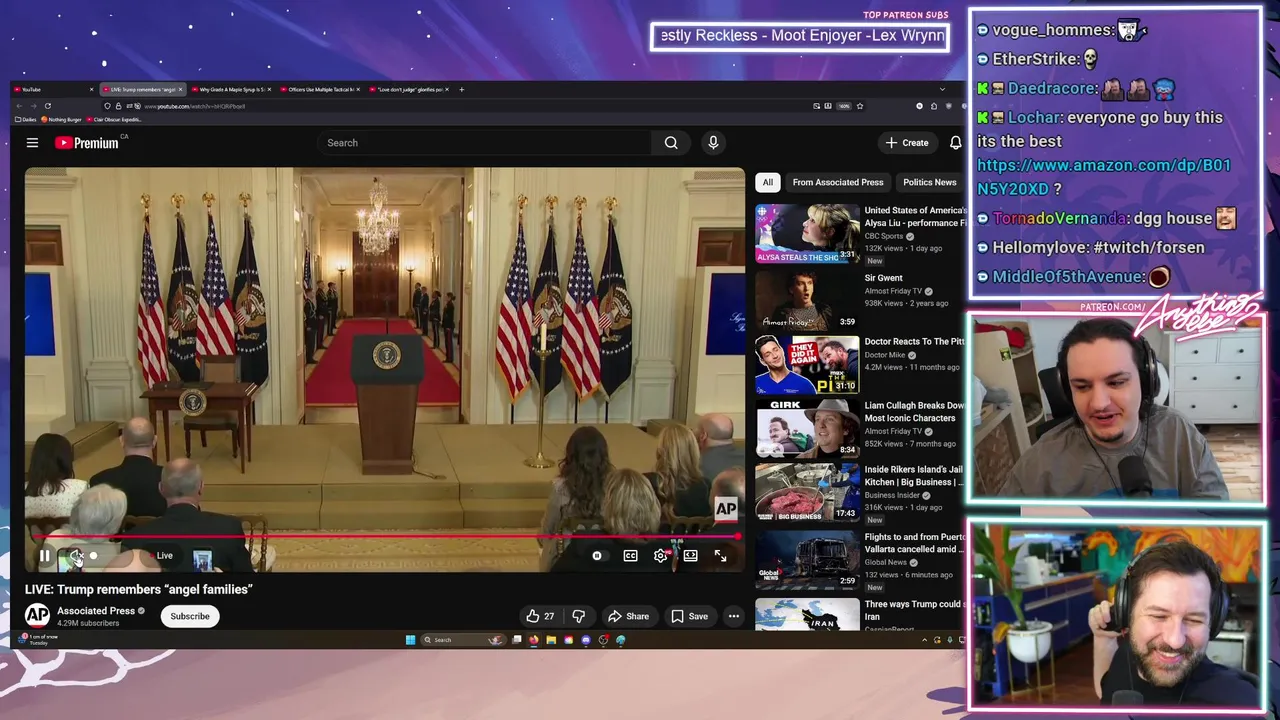Bookmark this page star icon
The height and width of the screenshot is (720, 1280).
tap(859, 106)
